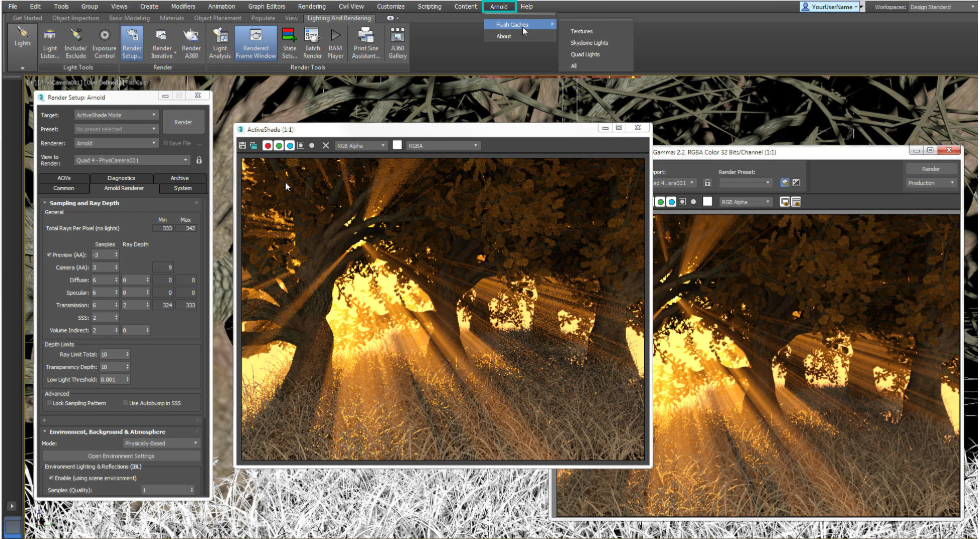Open the render setup icon in frame window
Image resolution: width=980 pixels, height=539 pixels.
click(784, 183)
